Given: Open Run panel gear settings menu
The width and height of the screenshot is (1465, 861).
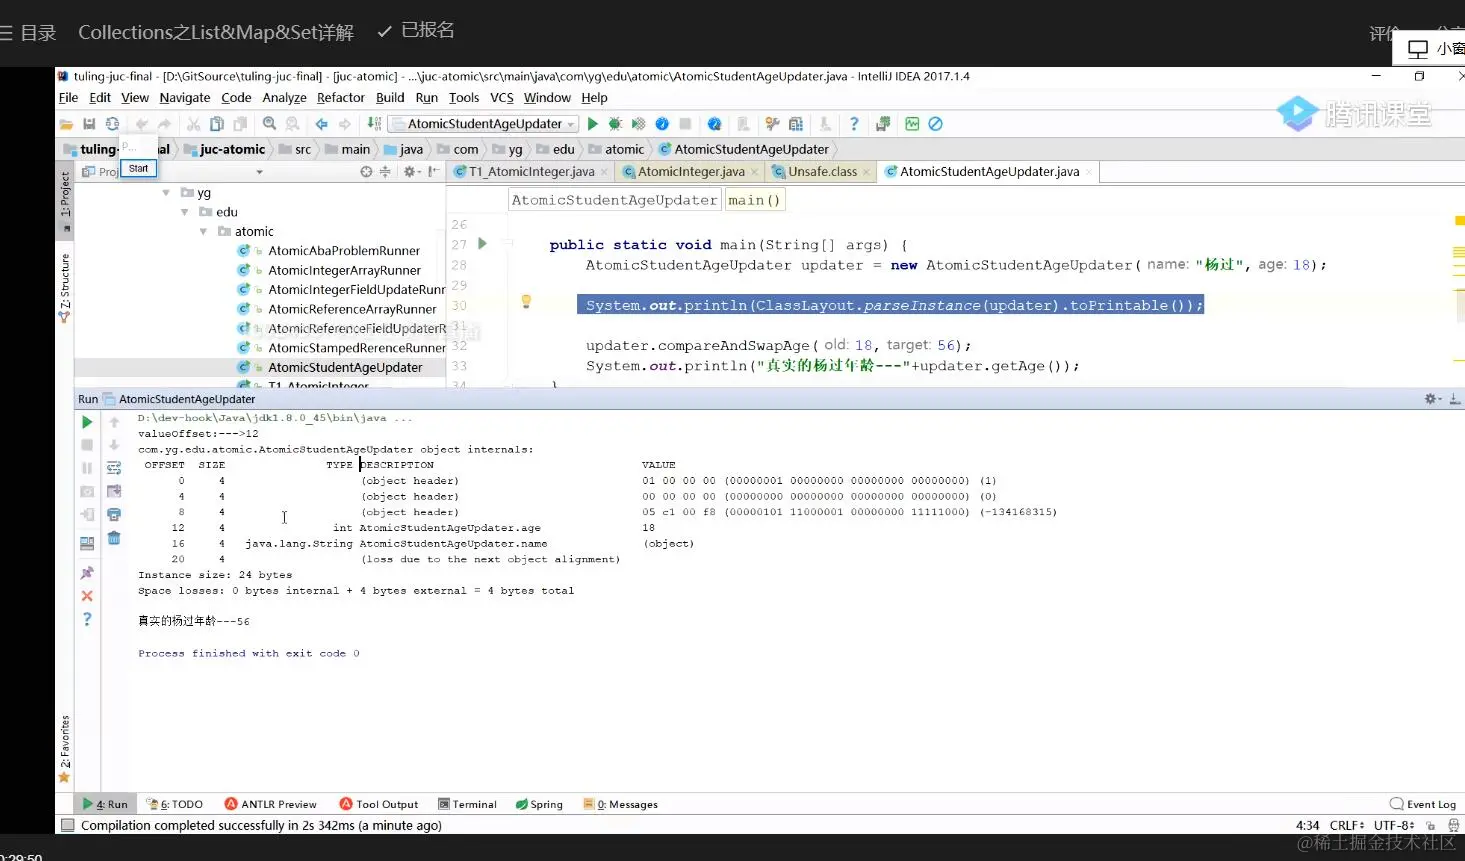Looking at the screenshot, I should 1432,399.
